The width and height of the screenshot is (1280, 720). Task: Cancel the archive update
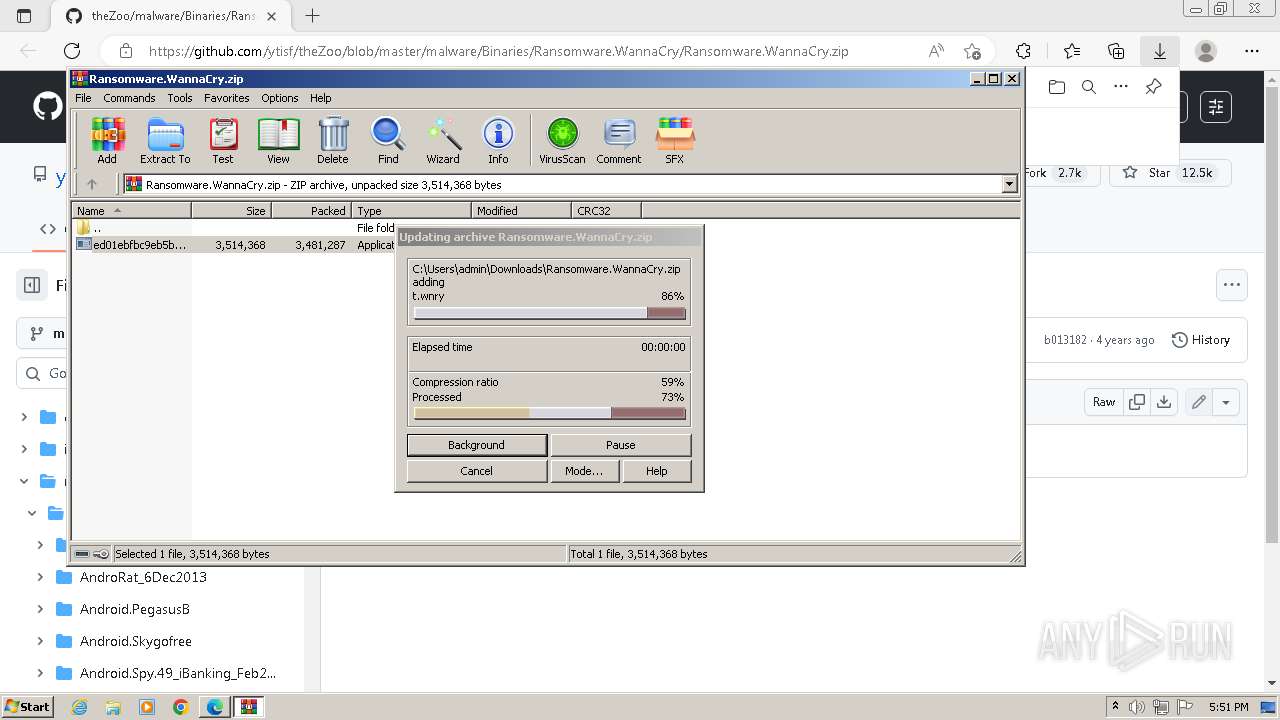(x=476, y=471)
